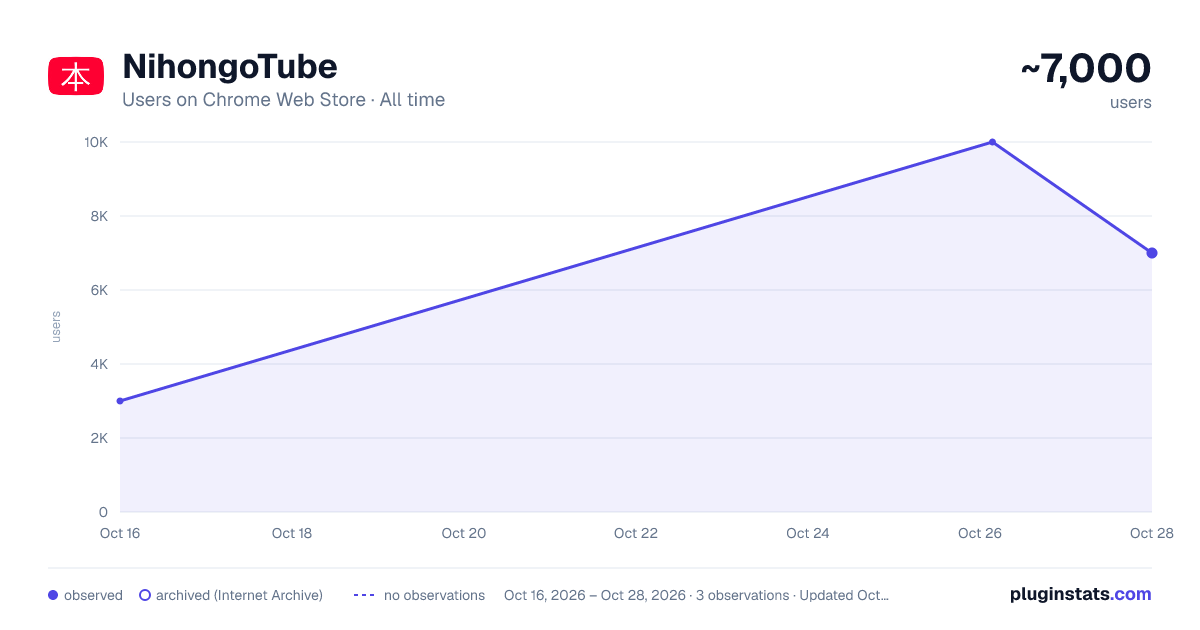Screen dimensions: 1200x630
Task: Click the vertical 'users' axis title
Action: click(56, 327)
